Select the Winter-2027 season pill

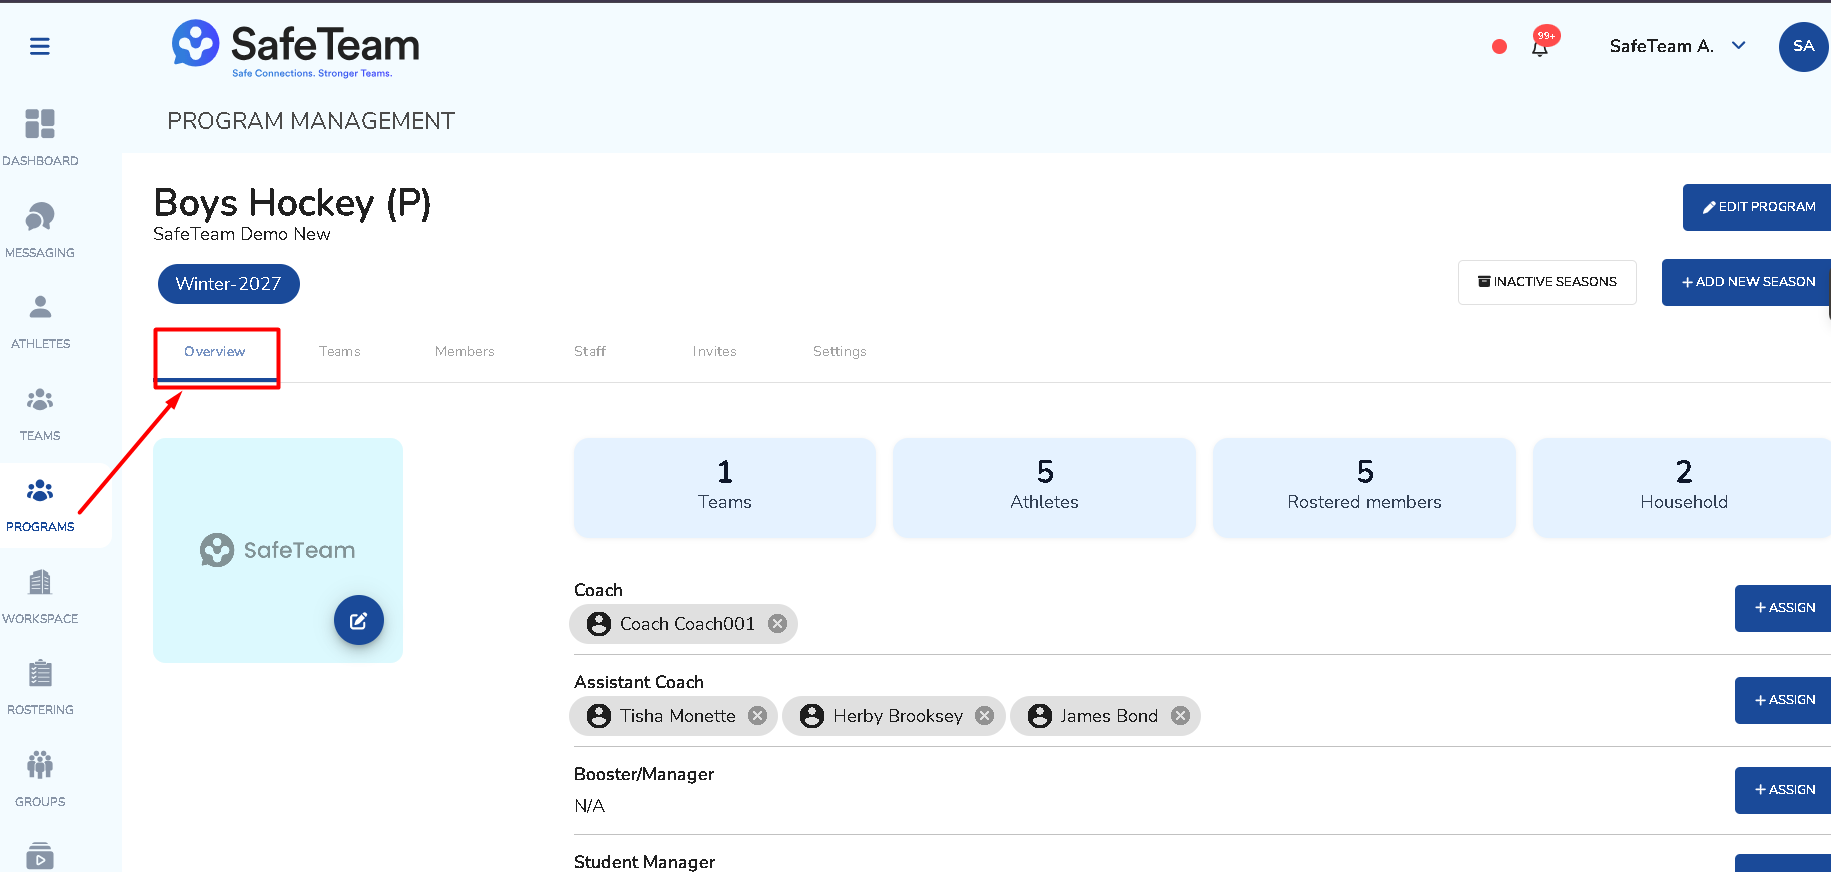coord(228,284)
